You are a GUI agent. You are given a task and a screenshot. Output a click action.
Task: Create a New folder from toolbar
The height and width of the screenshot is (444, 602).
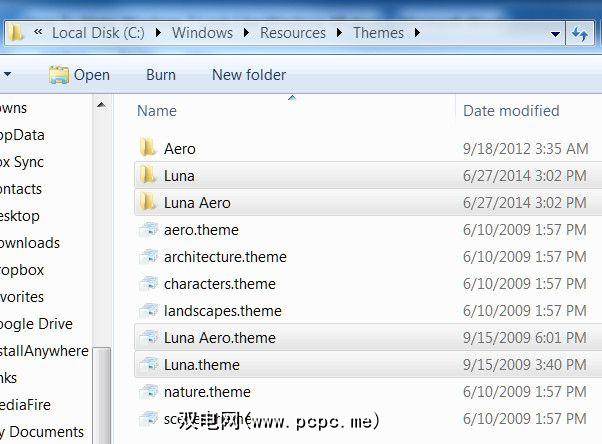249,75
